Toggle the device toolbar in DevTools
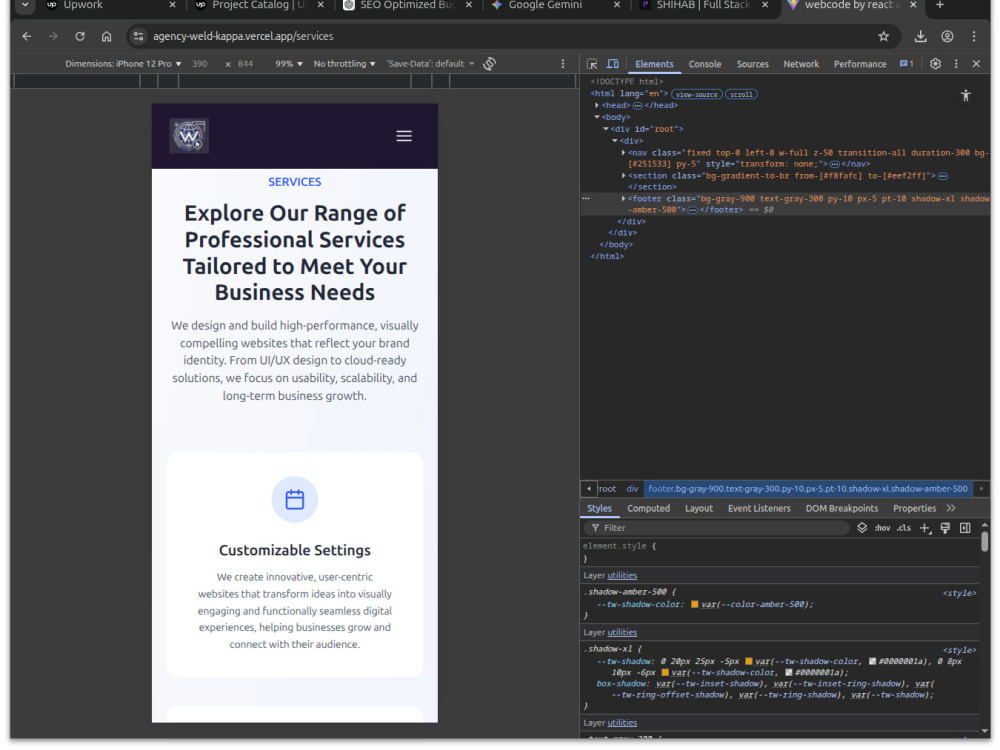Viewport: 1000px width, 750px height. tap(613, 64)
